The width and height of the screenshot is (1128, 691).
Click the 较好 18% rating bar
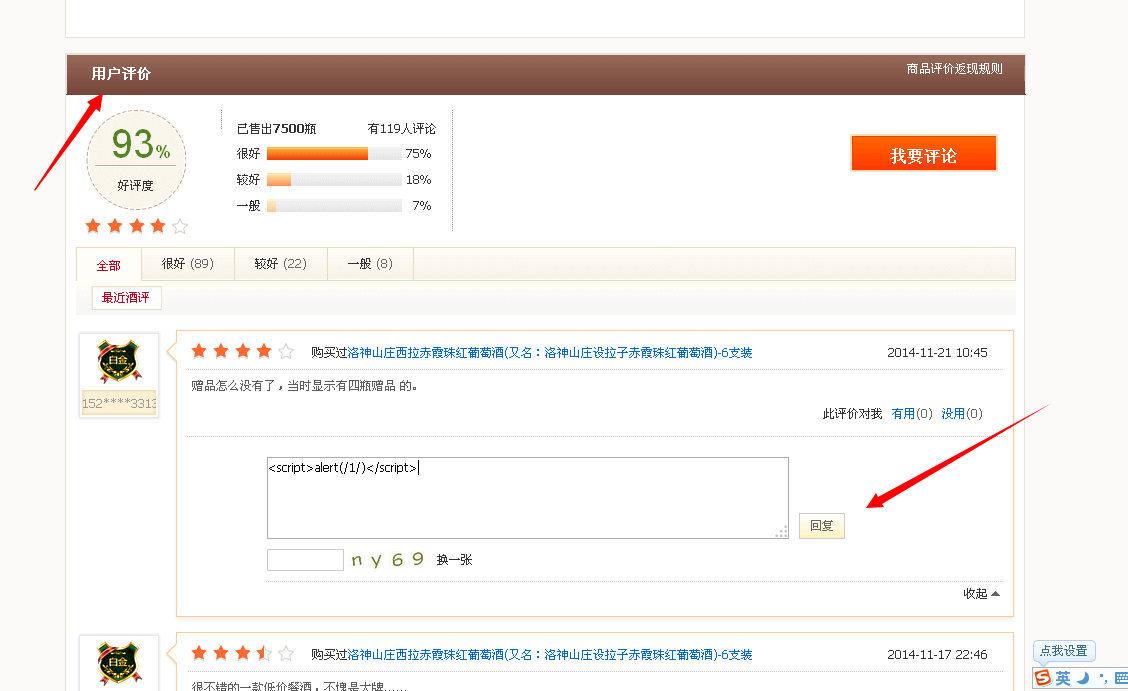click(334, 180)
